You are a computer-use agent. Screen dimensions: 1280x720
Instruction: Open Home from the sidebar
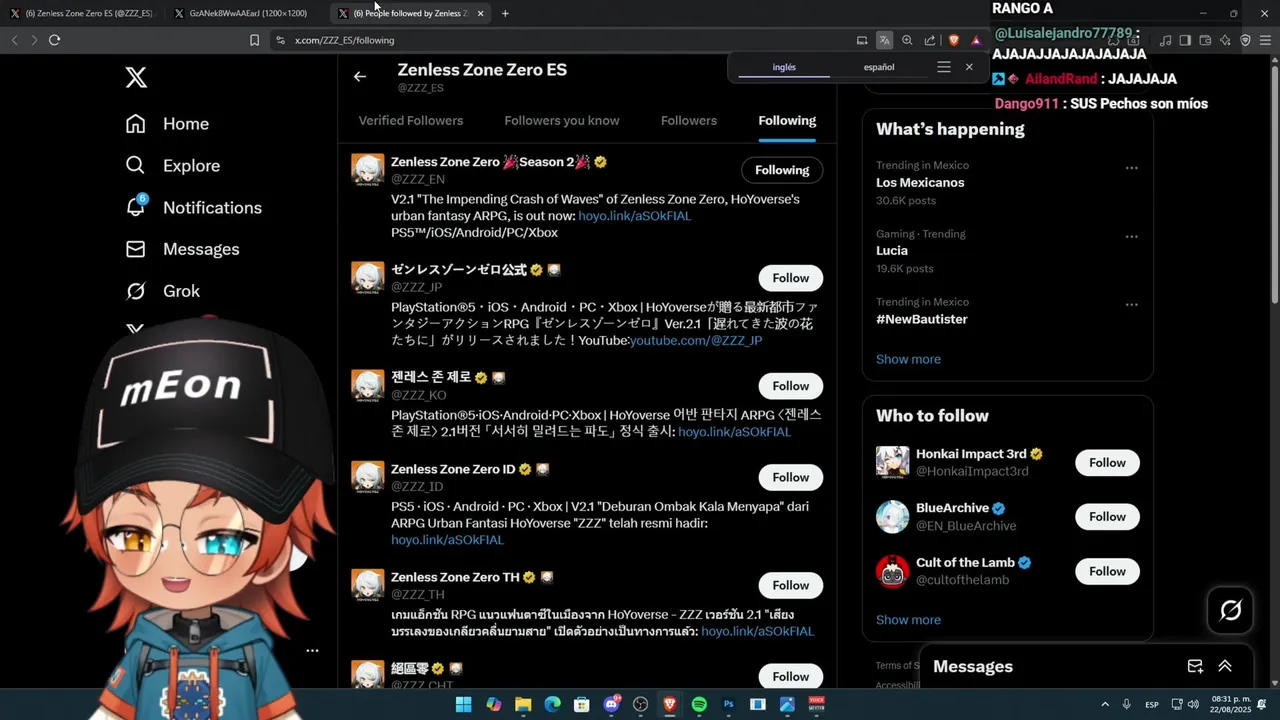click(x=167, y=124)
